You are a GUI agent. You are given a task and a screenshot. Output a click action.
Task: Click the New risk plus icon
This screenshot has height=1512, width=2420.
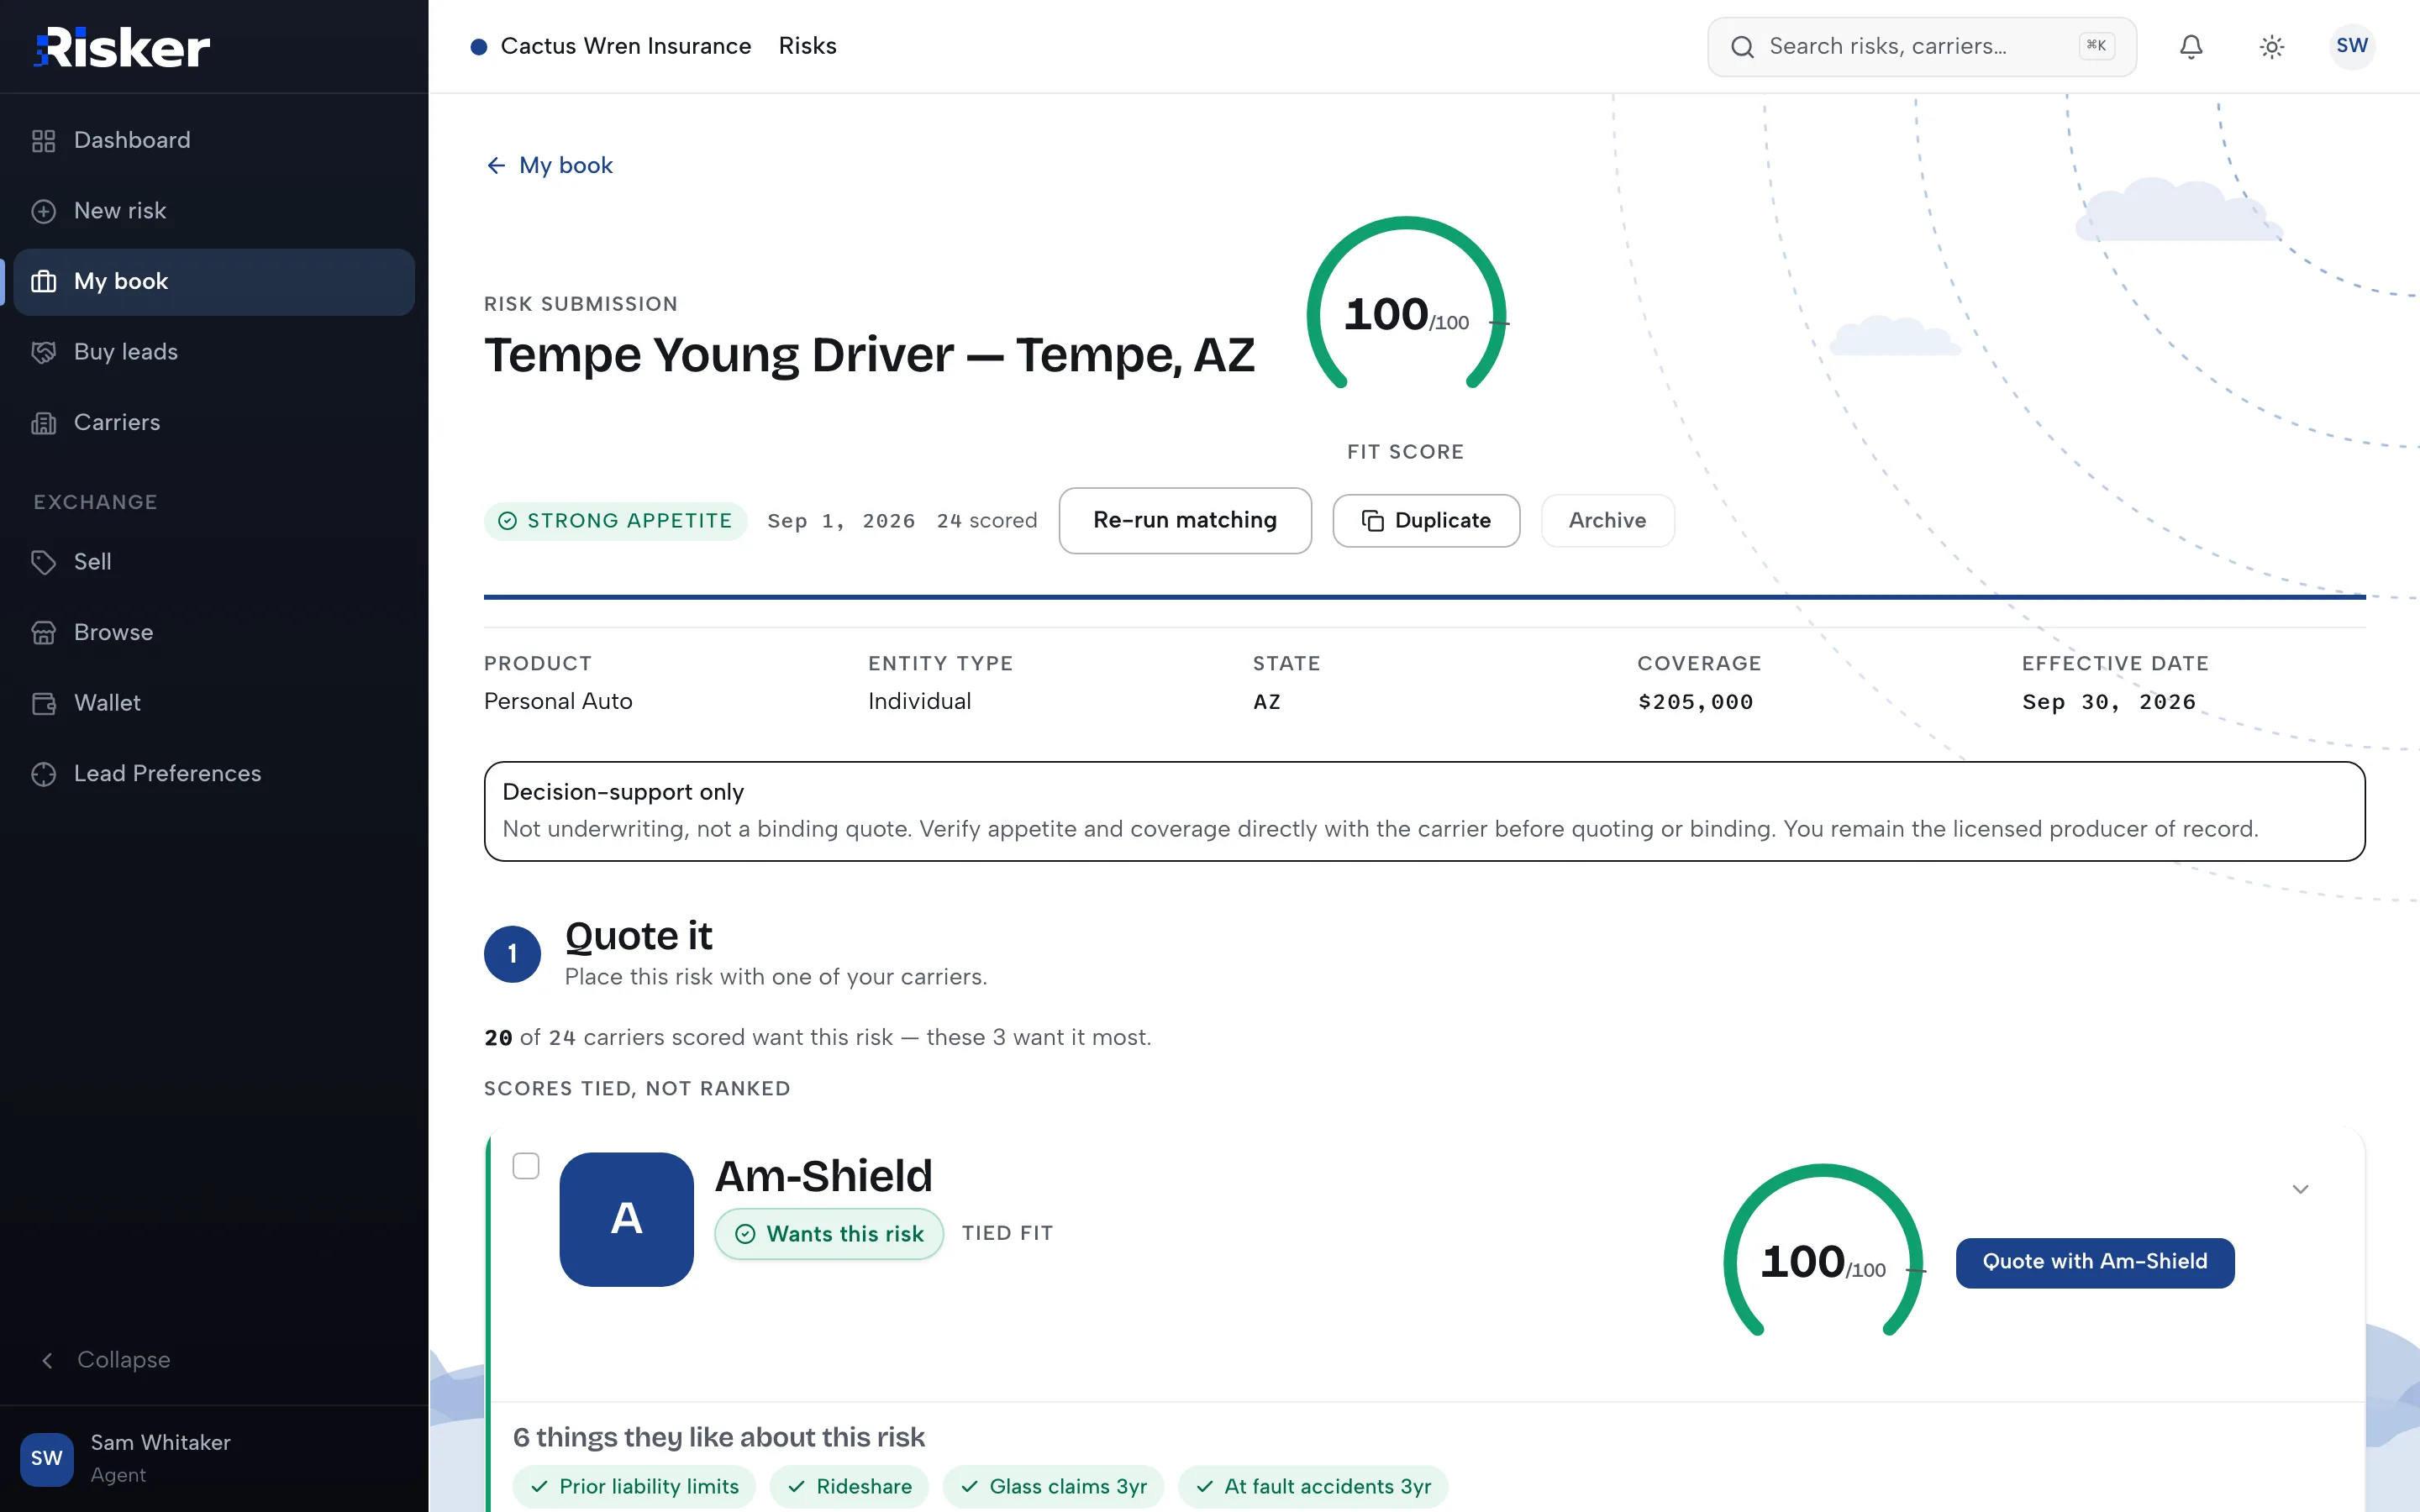coord(43,211)
